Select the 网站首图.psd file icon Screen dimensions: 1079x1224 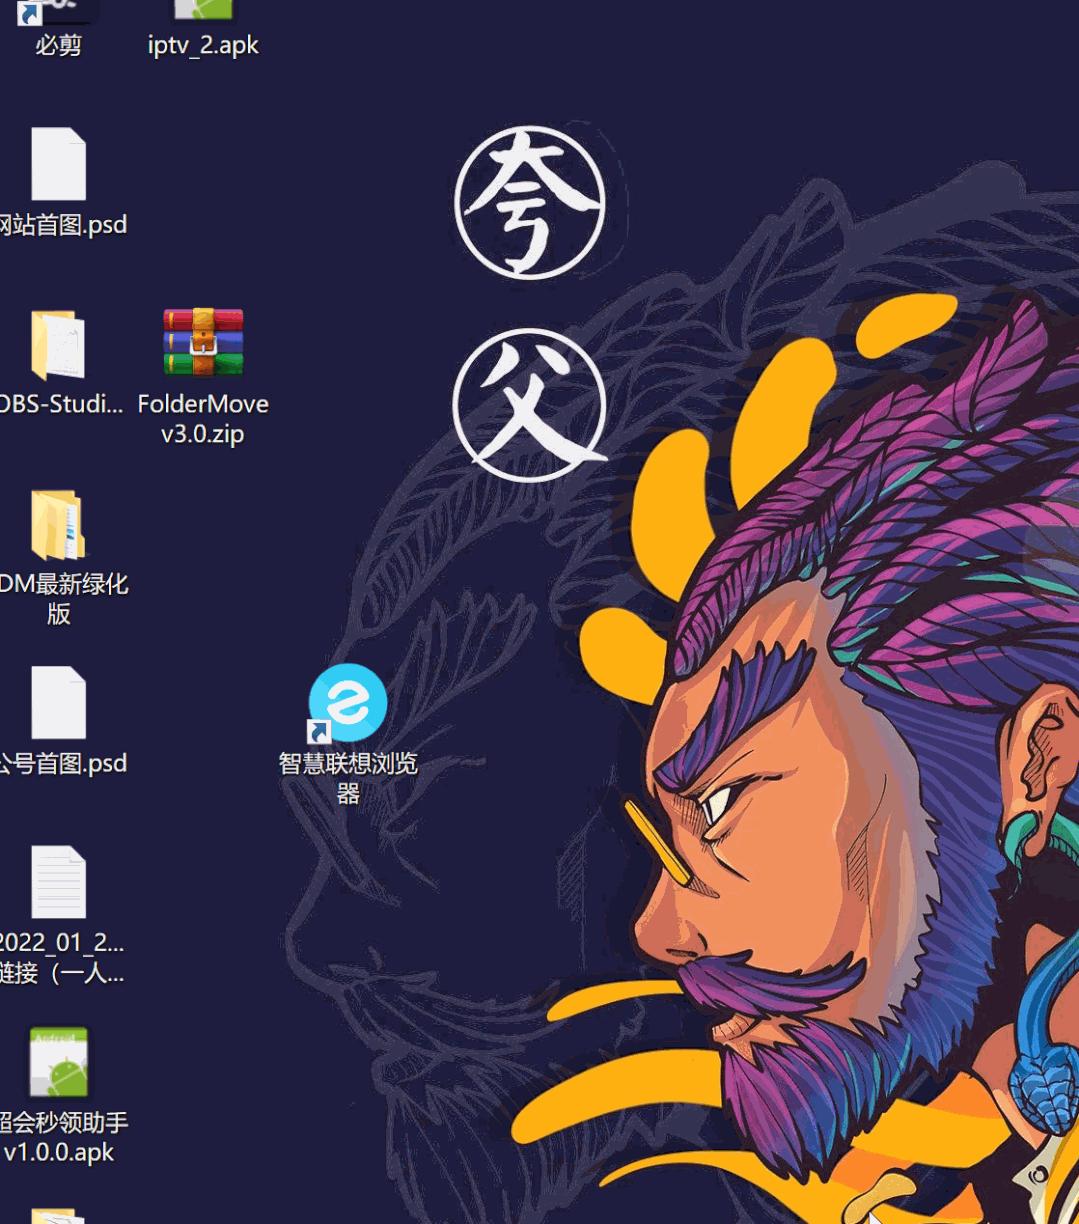point(58,164)
